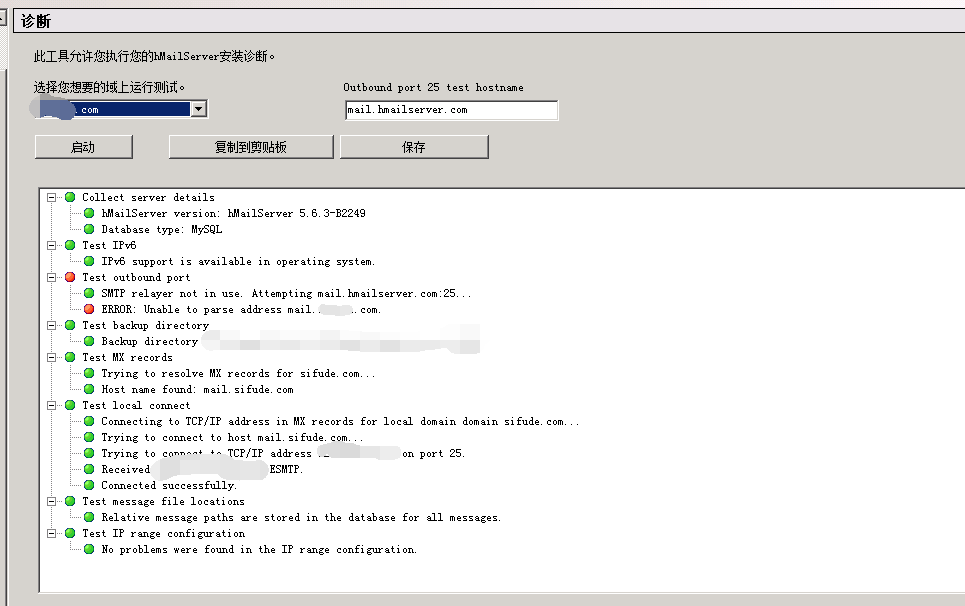
Task: Click green icon next to Test IPv6
Action: click(x=70, y=245)
